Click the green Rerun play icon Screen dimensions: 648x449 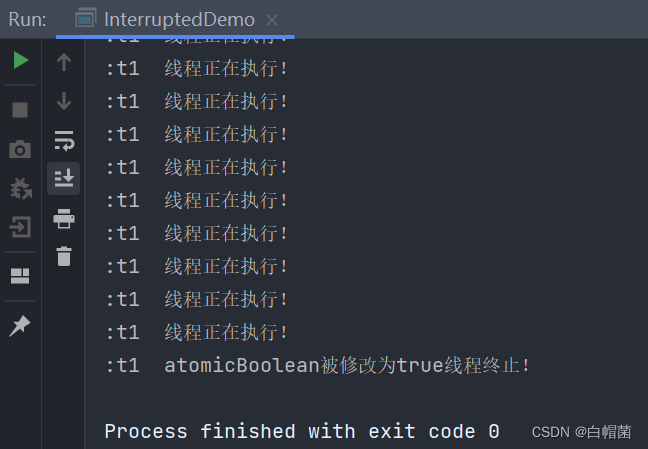(21, 60)
